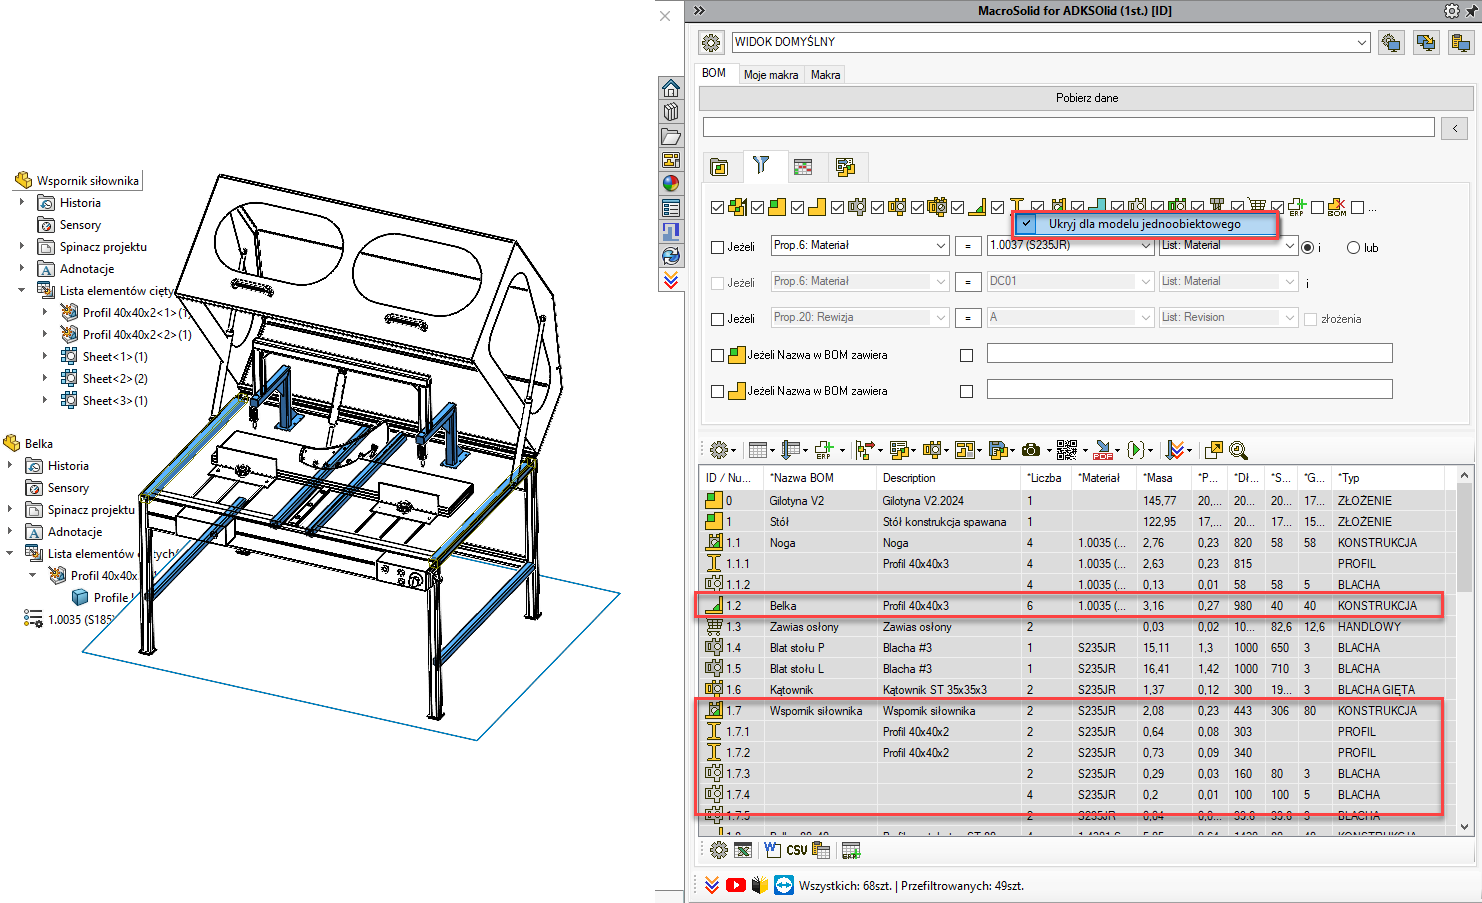The height and width of the screenshot is (903, 1482).
Task: Click the table columns toolbar icon
Action: 758,450
